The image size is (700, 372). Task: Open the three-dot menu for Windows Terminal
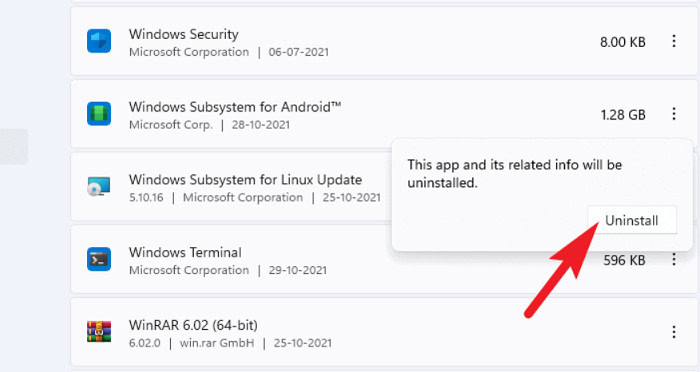674,259
